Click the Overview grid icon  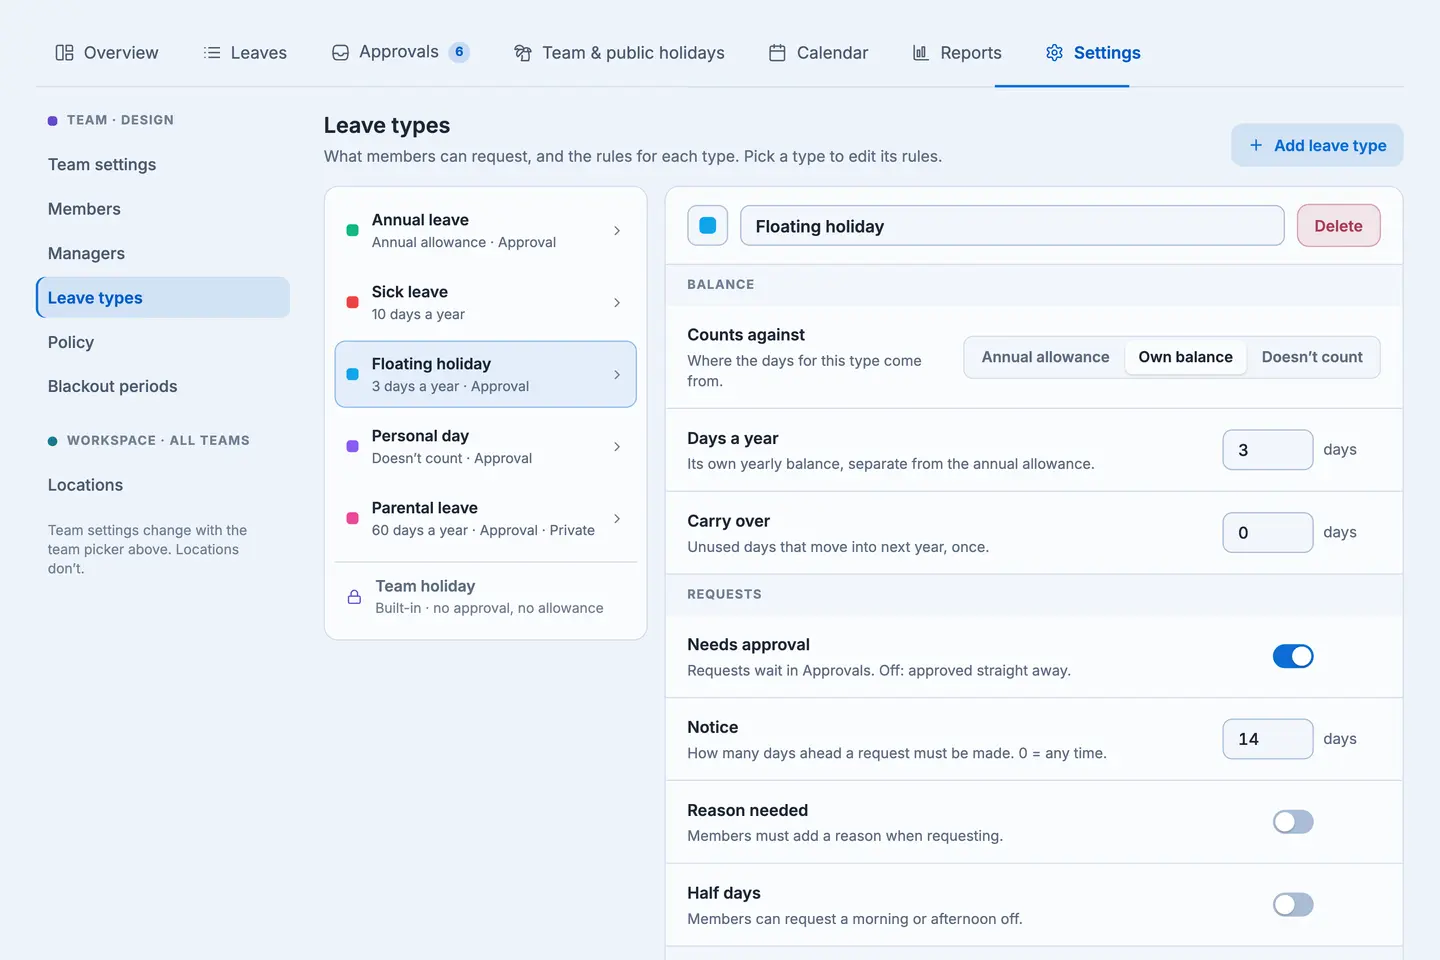[64, 52]
